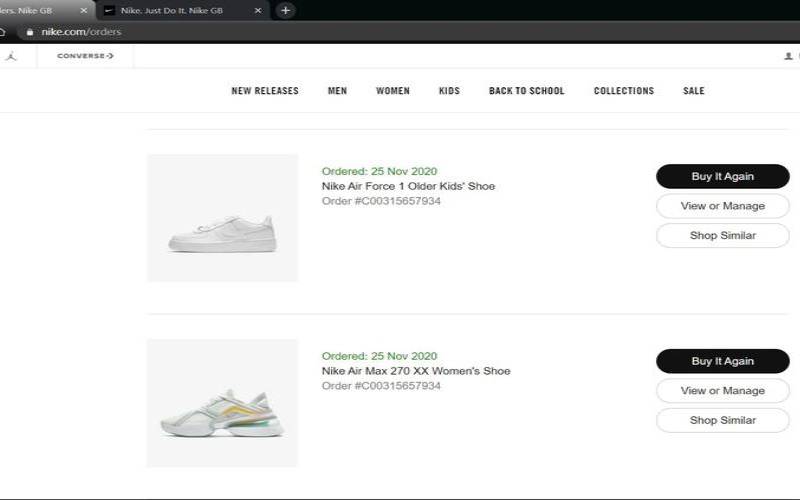Click the padlock site security icon
The width and height of the screenshot is (800, 500).
click(x=30, y=32)
